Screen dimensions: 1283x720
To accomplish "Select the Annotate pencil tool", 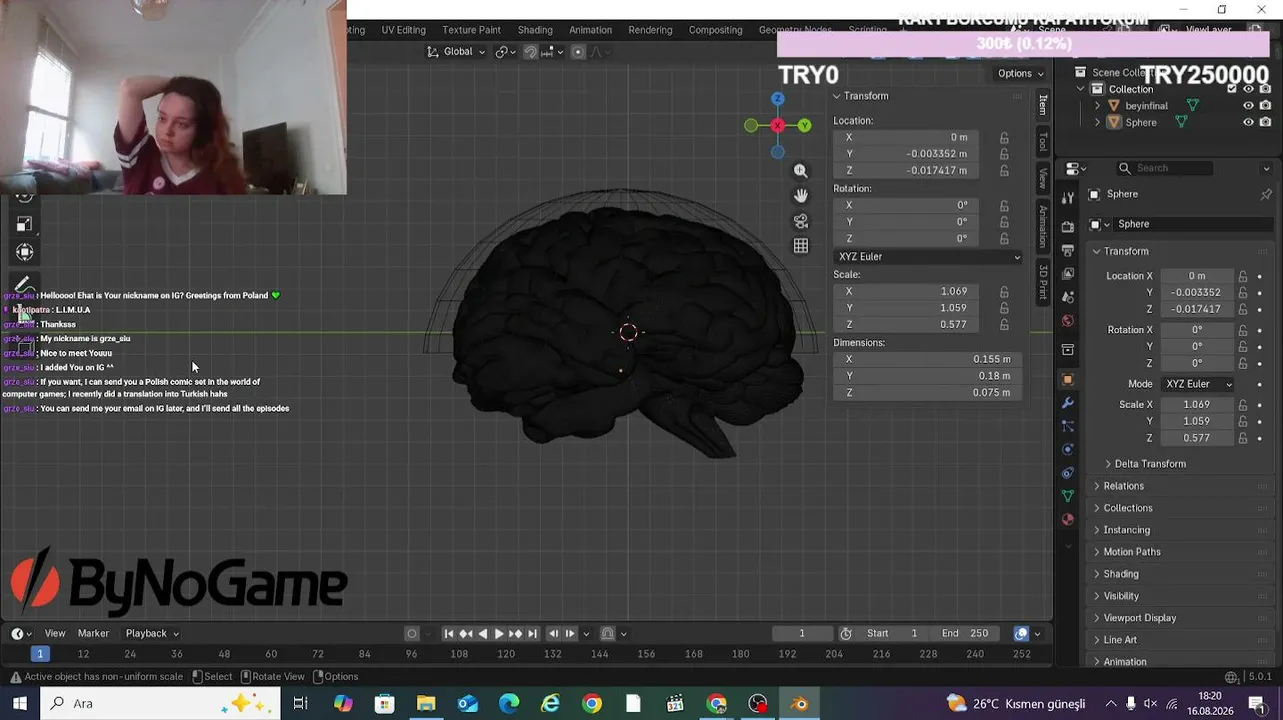I will 25,285.
